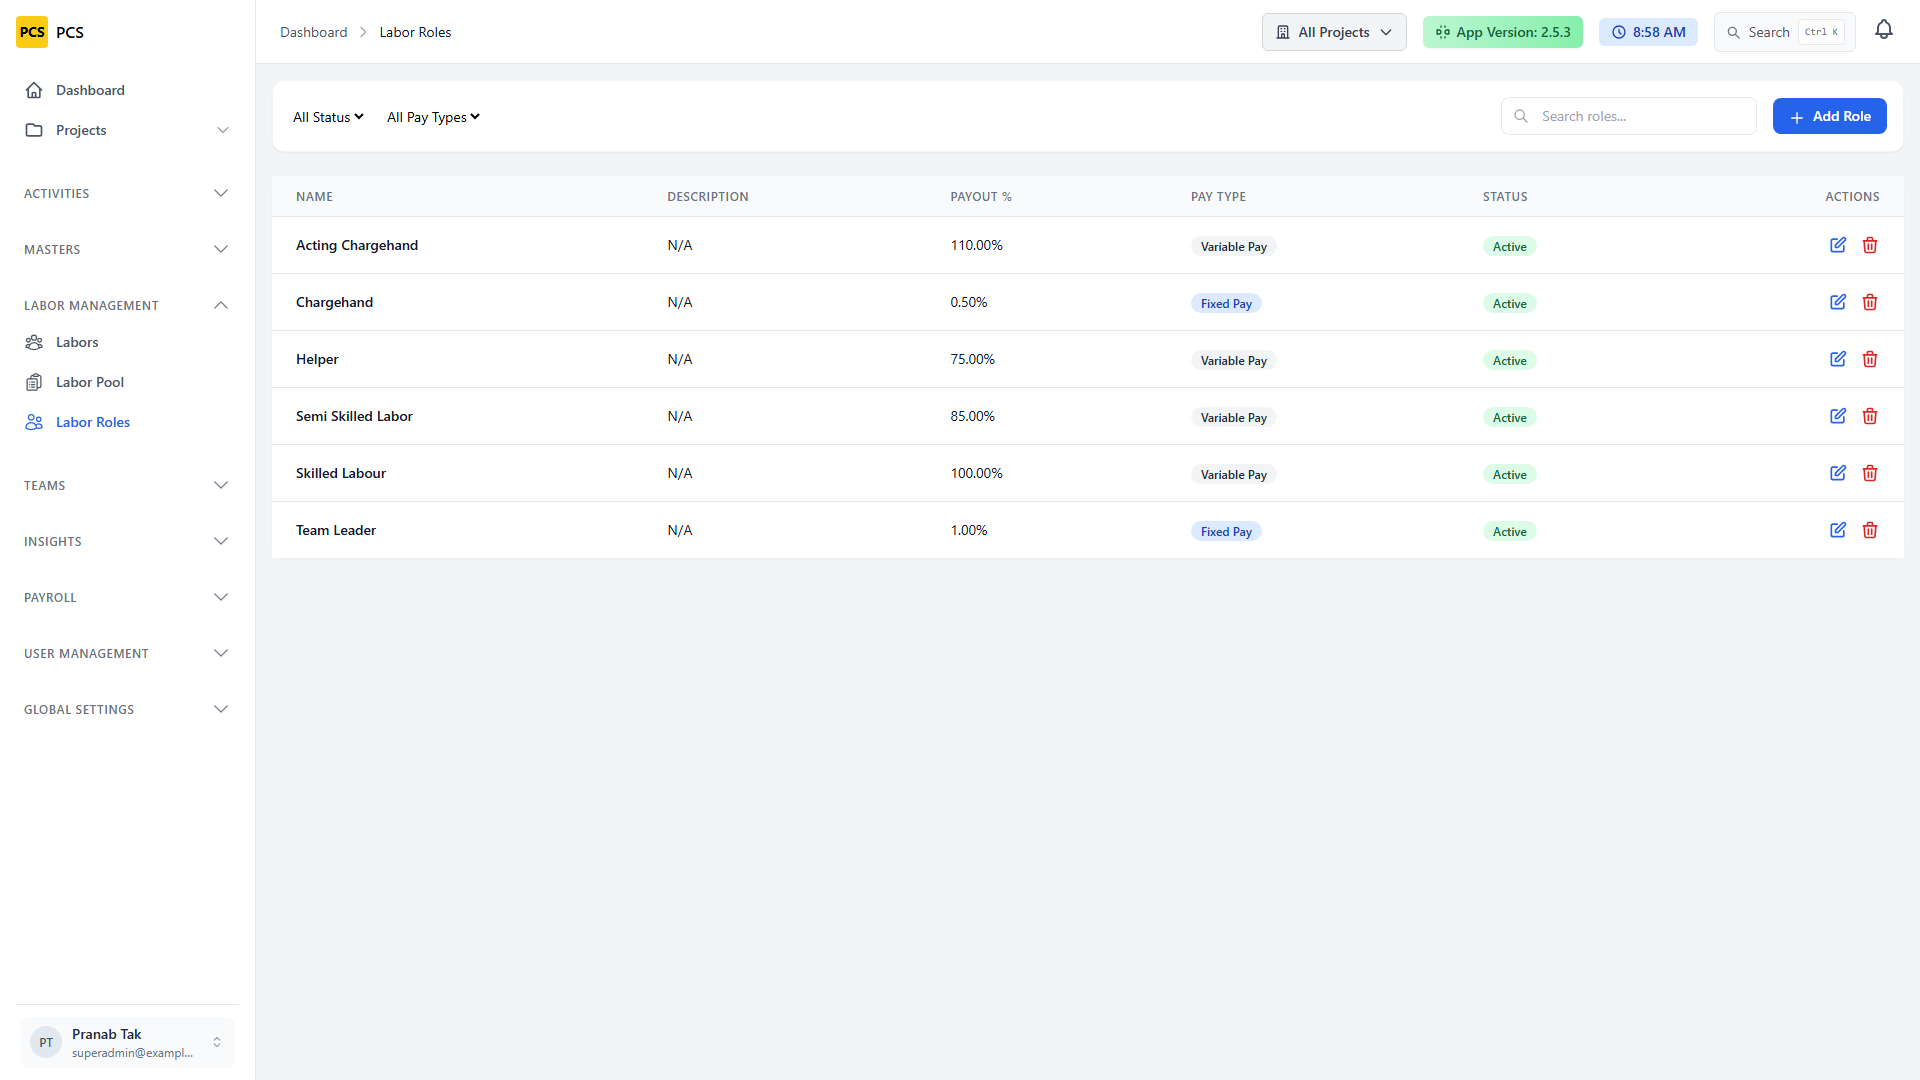Delete the Chargehand role
Viewport: 1920px width, 1080px height.
click(1870, 302)
